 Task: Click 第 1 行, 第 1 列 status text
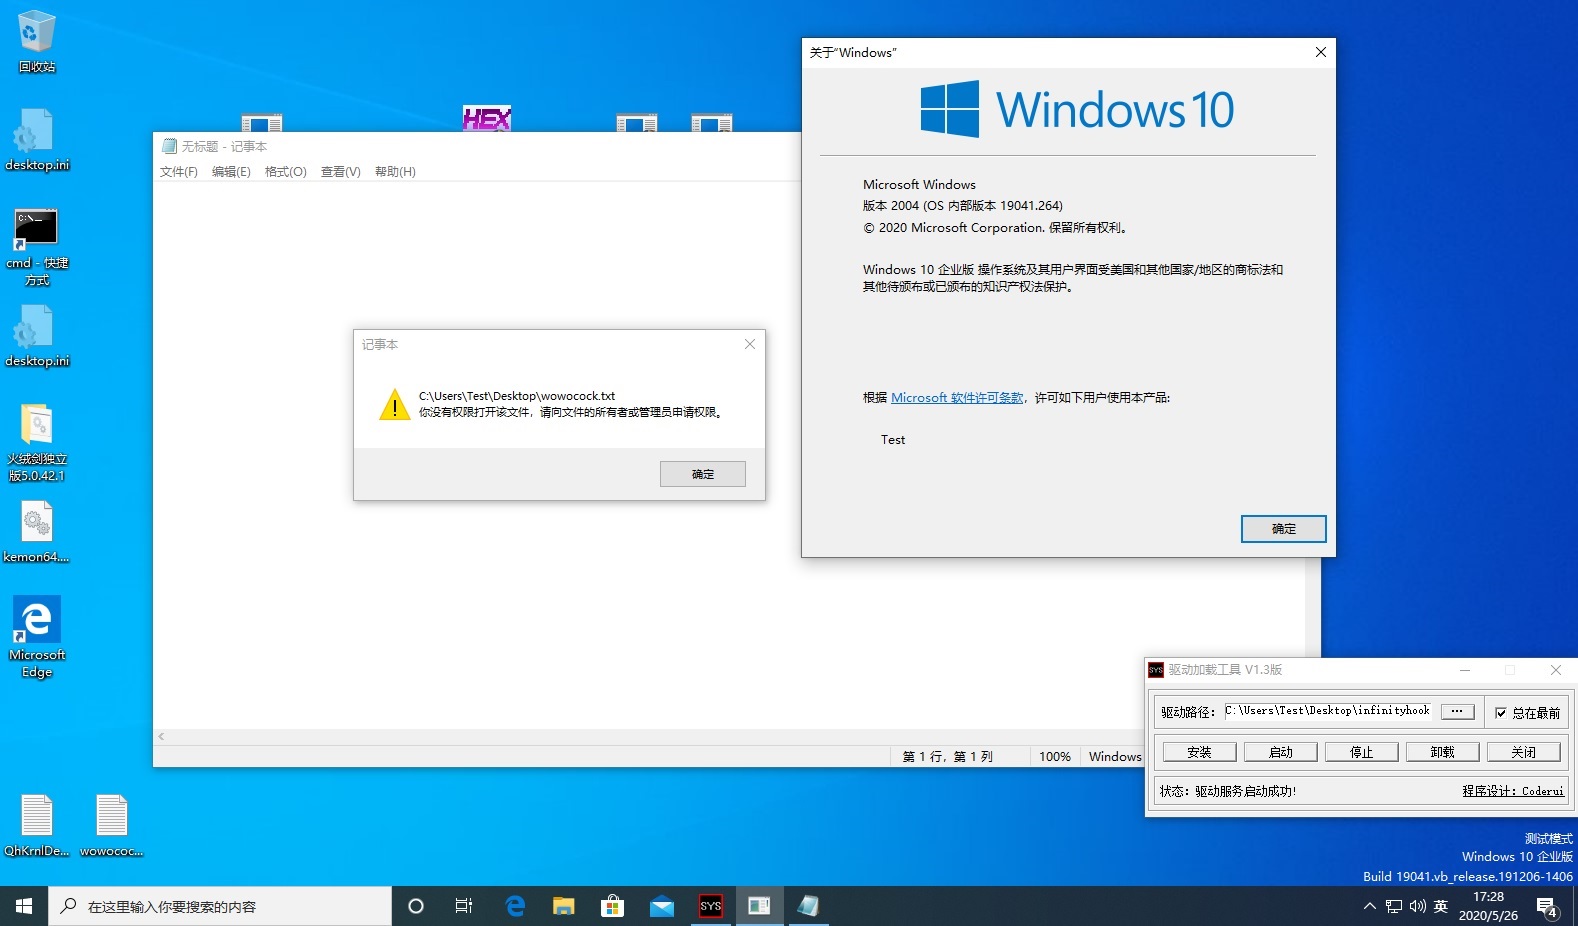coord(948,757)
